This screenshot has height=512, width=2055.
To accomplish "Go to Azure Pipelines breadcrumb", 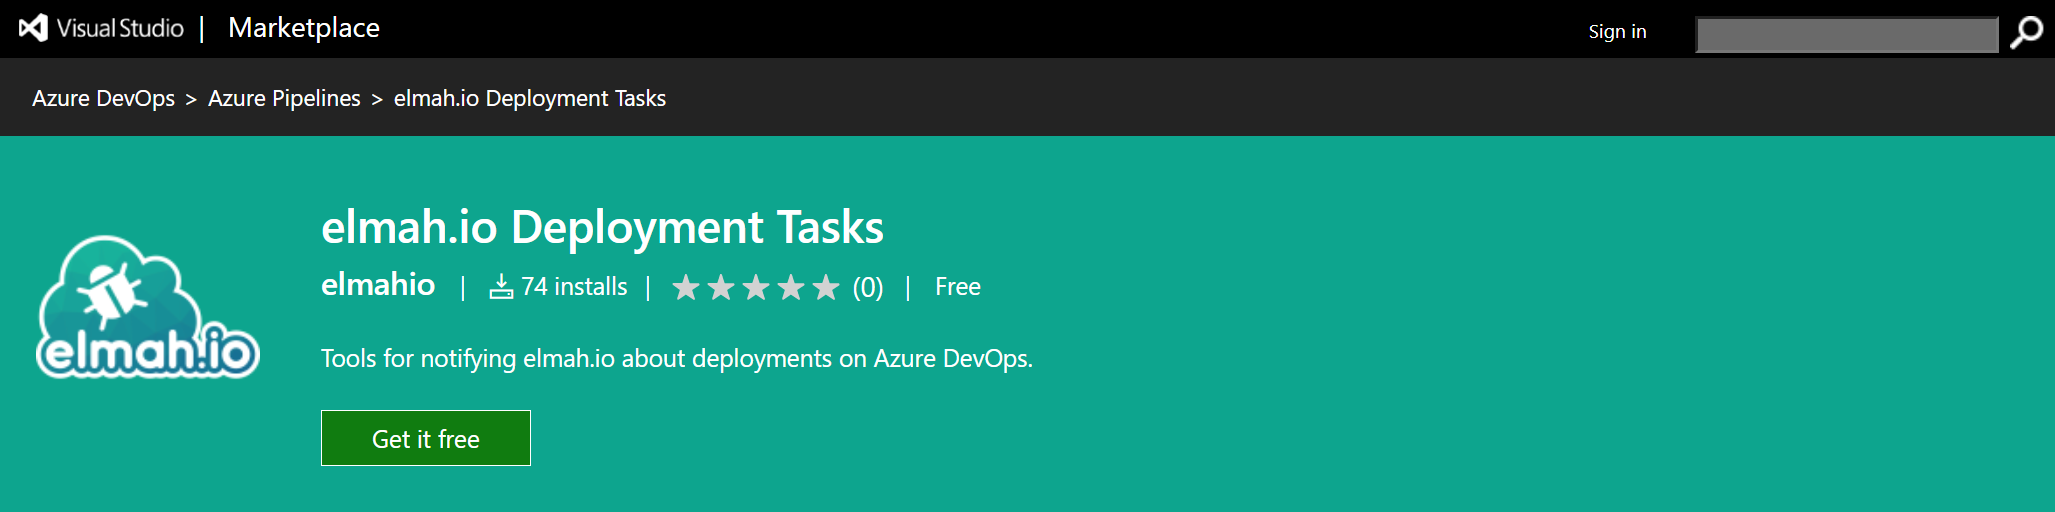I will pos(284,98).
